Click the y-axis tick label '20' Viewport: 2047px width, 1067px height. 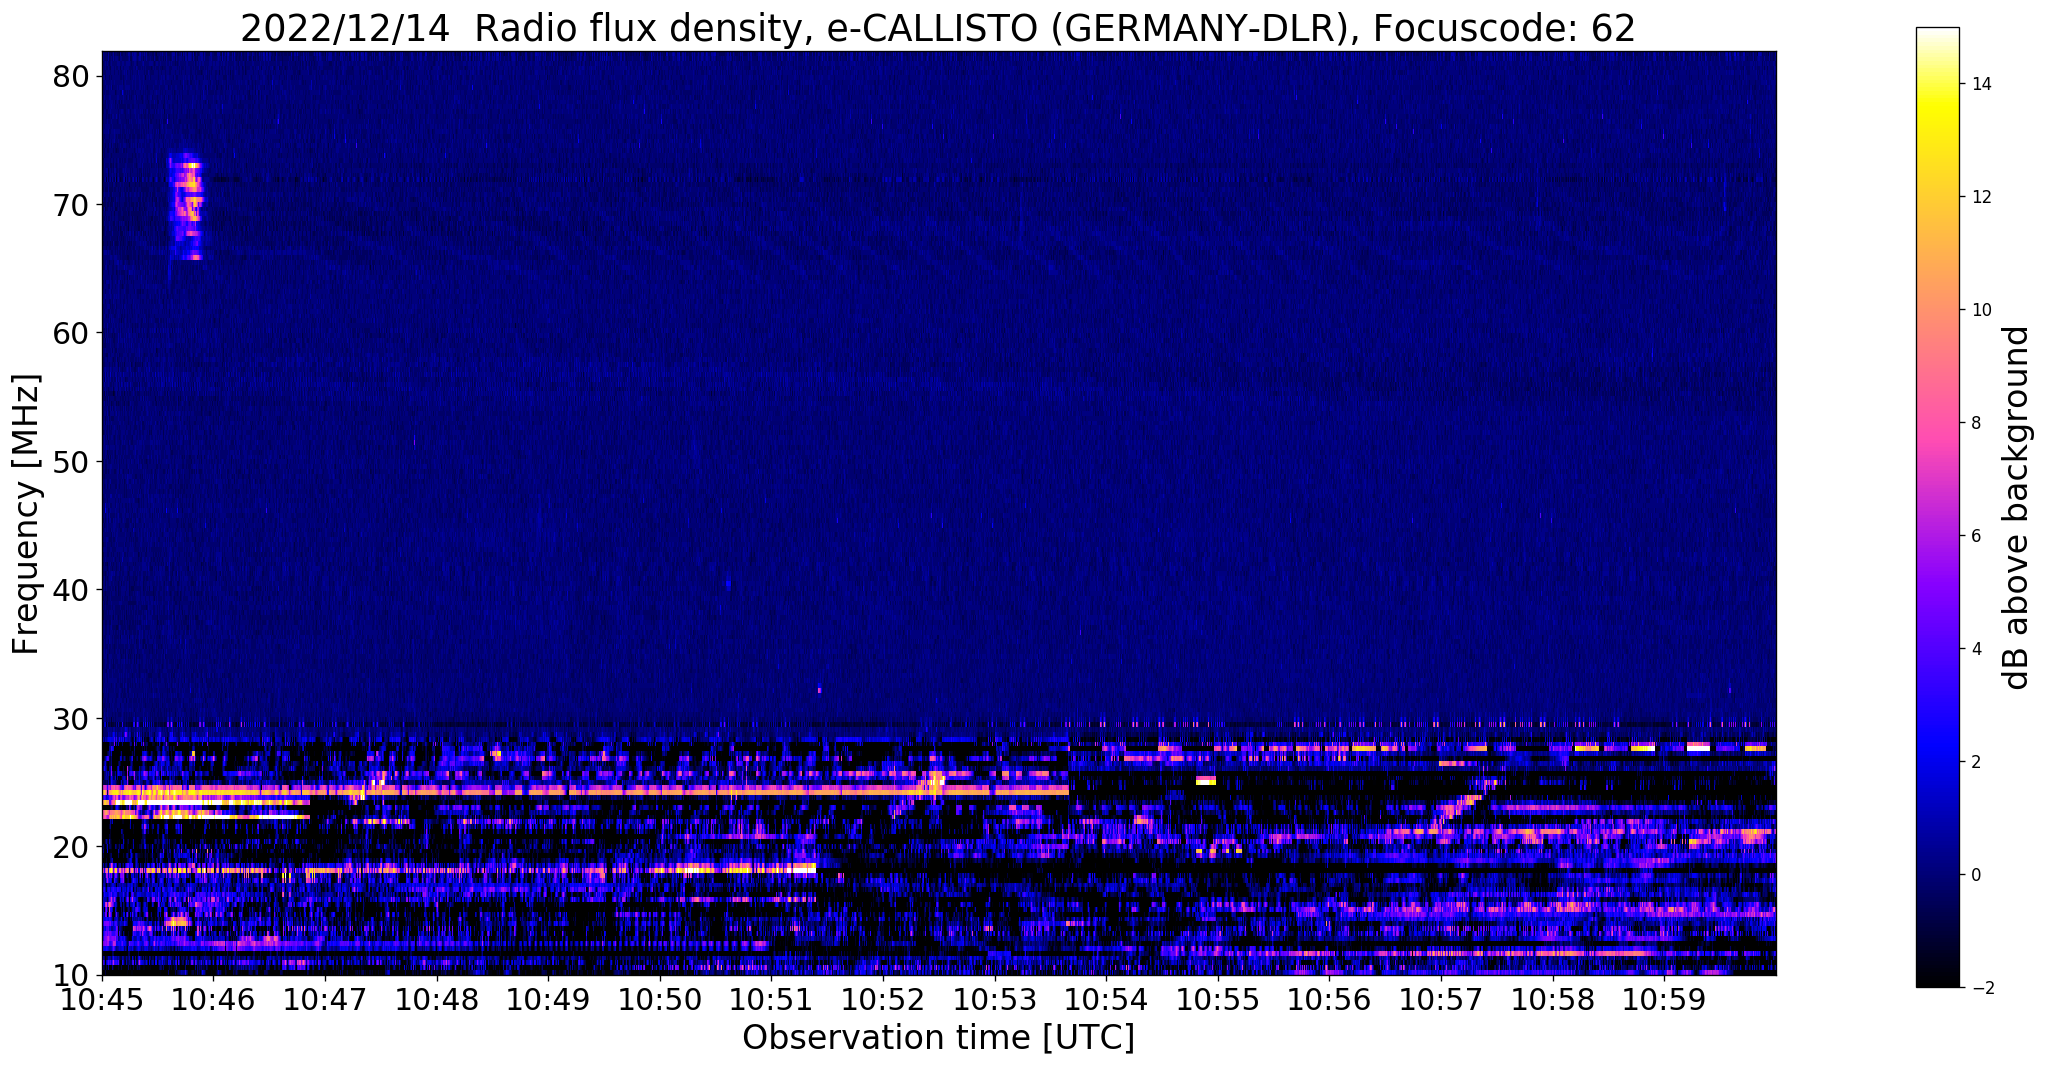point(73,847)
